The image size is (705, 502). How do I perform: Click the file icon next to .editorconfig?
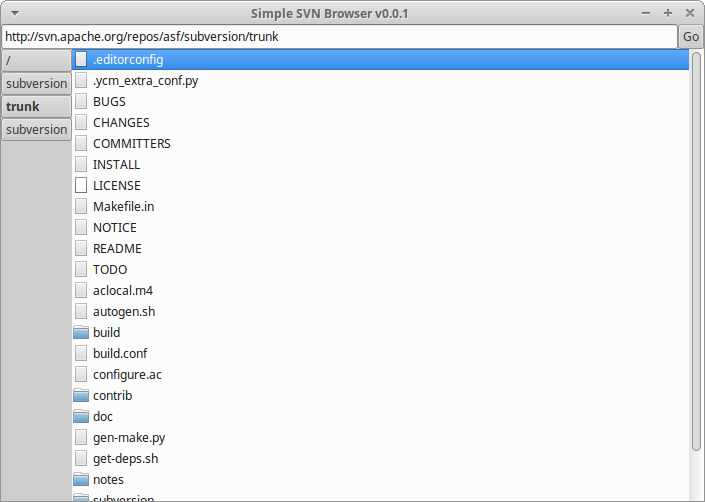81,59
